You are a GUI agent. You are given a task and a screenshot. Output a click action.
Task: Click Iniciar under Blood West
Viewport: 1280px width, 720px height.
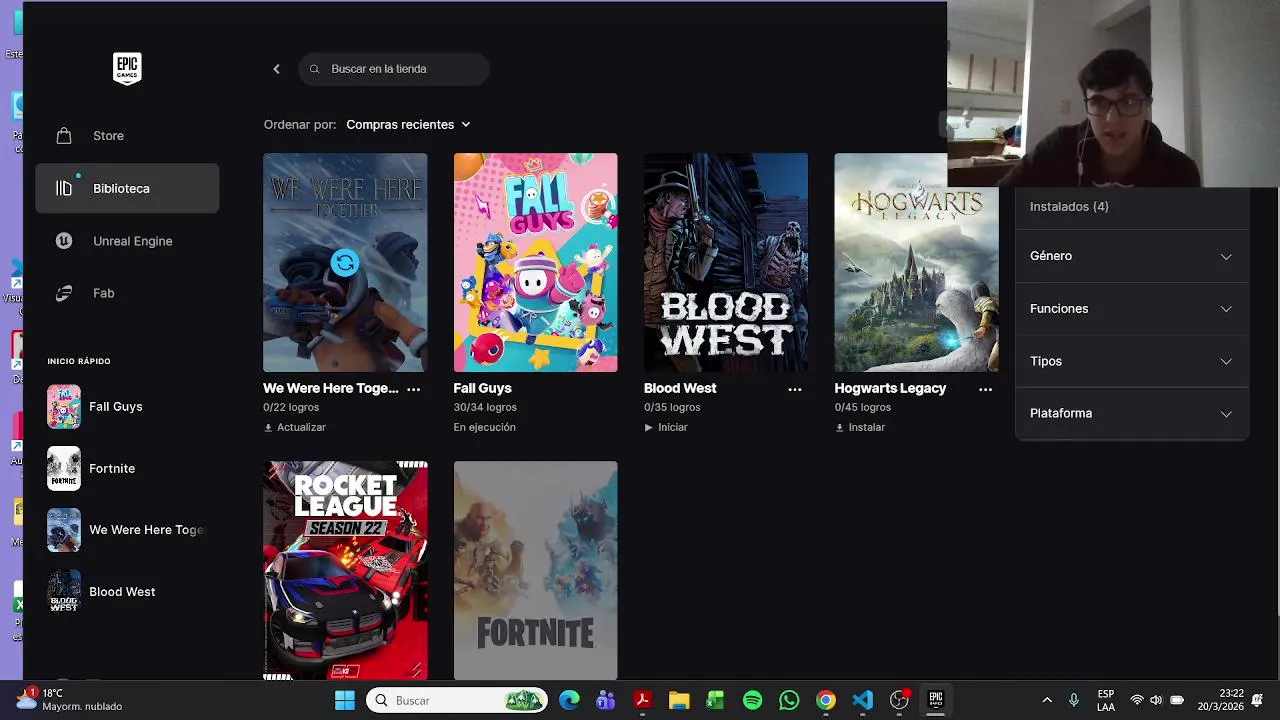pyautogui.click(x=666, y=427)
